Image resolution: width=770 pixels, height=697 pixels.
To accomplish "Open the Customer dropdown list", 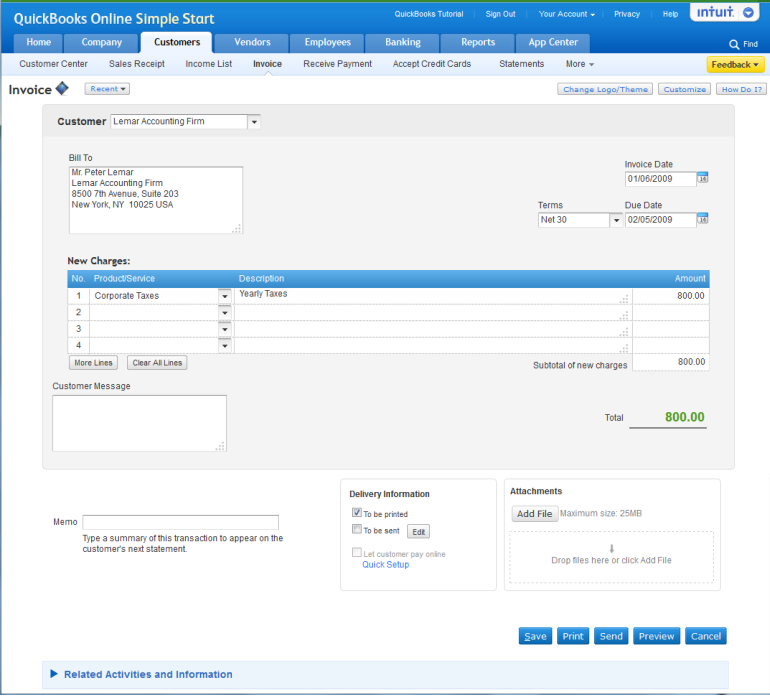I will [254, 122].
